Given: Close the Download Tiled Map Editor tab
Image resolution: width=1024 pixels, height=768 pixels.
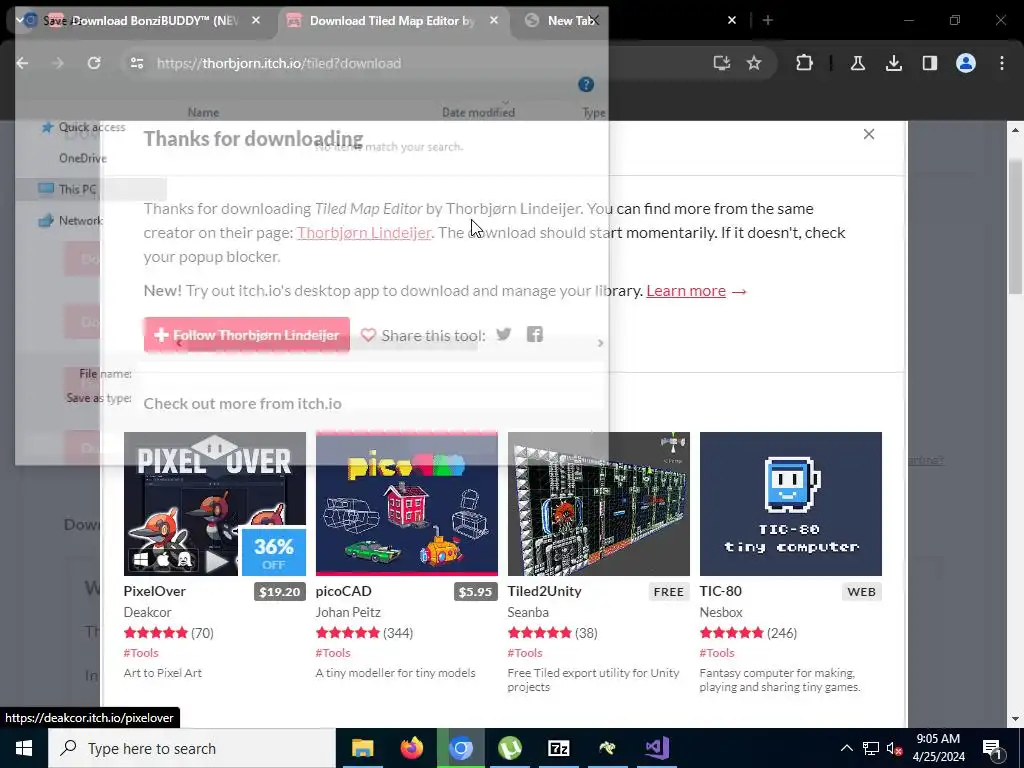Looking at the screenshot, I should coord(494,20).
